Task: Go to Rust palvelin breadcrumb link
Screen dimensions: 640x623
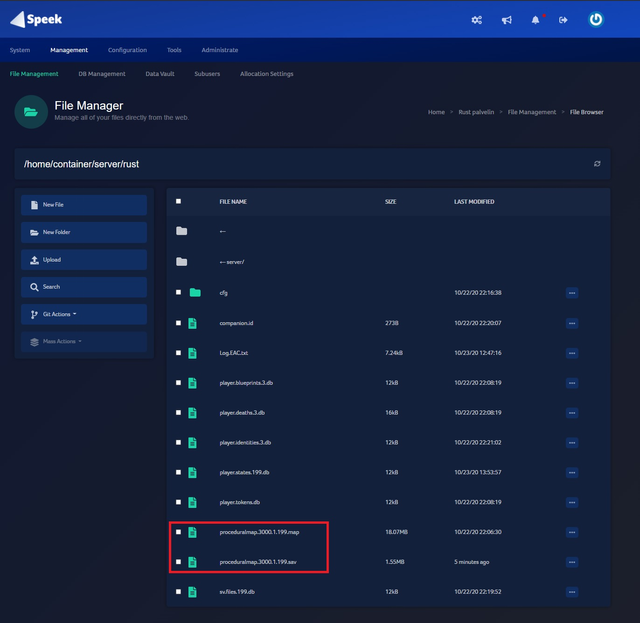Action: (476, 112)
